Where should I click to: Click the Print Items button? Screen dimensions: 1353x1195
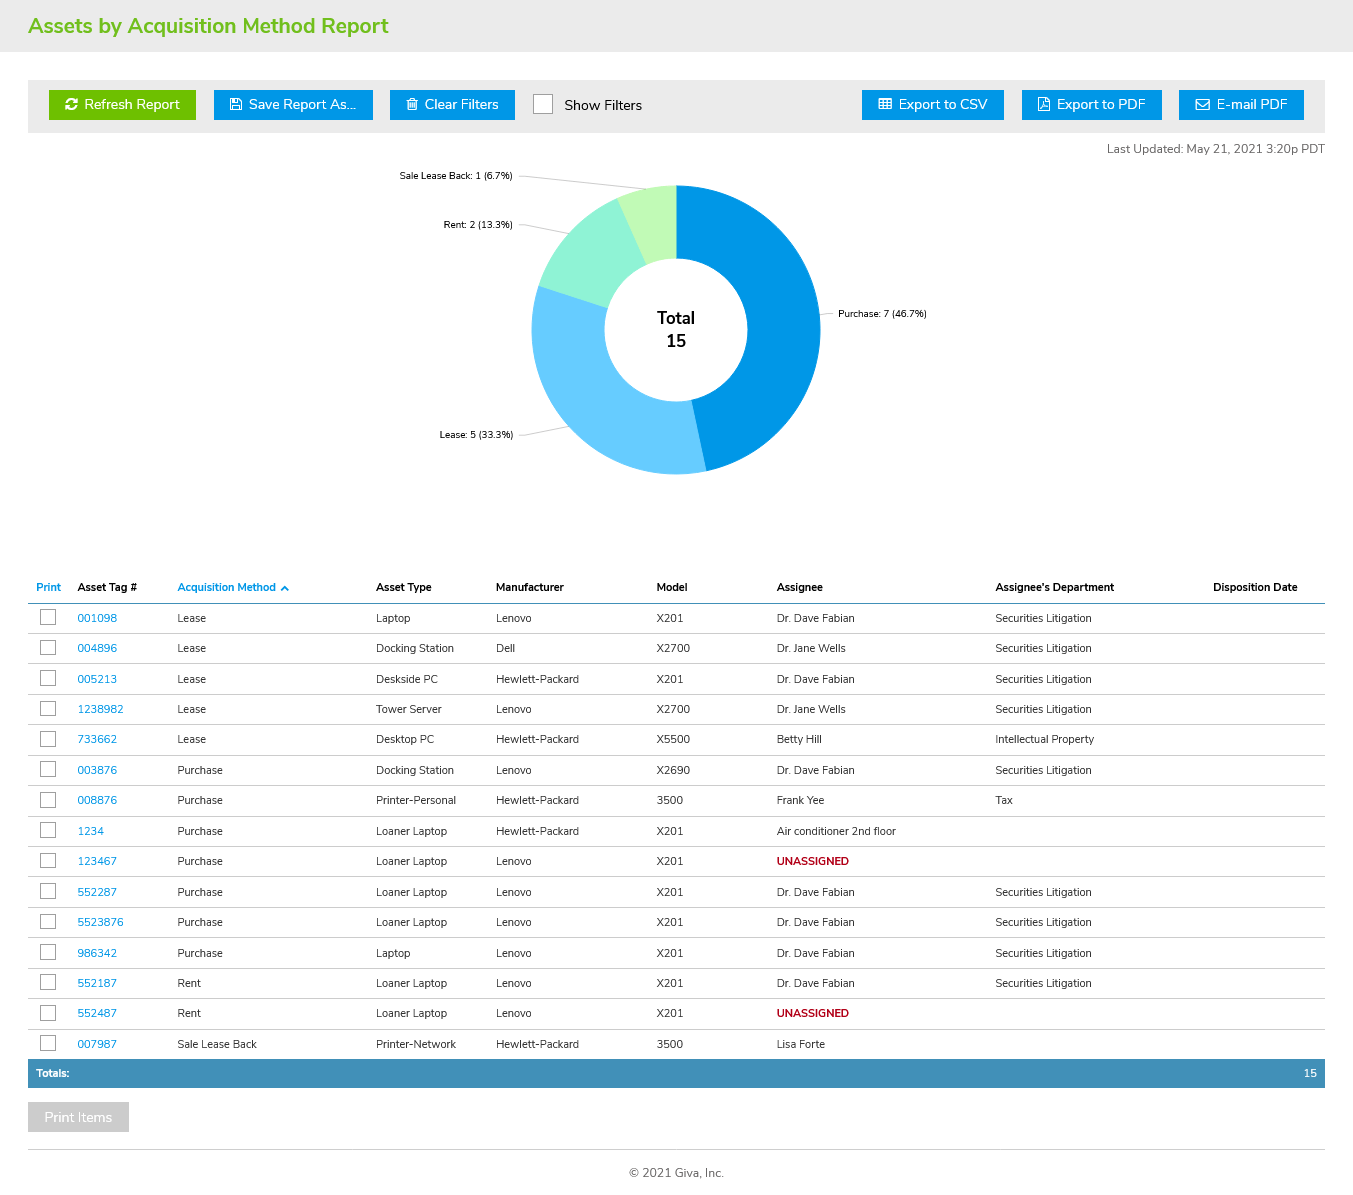[78, 1117]
